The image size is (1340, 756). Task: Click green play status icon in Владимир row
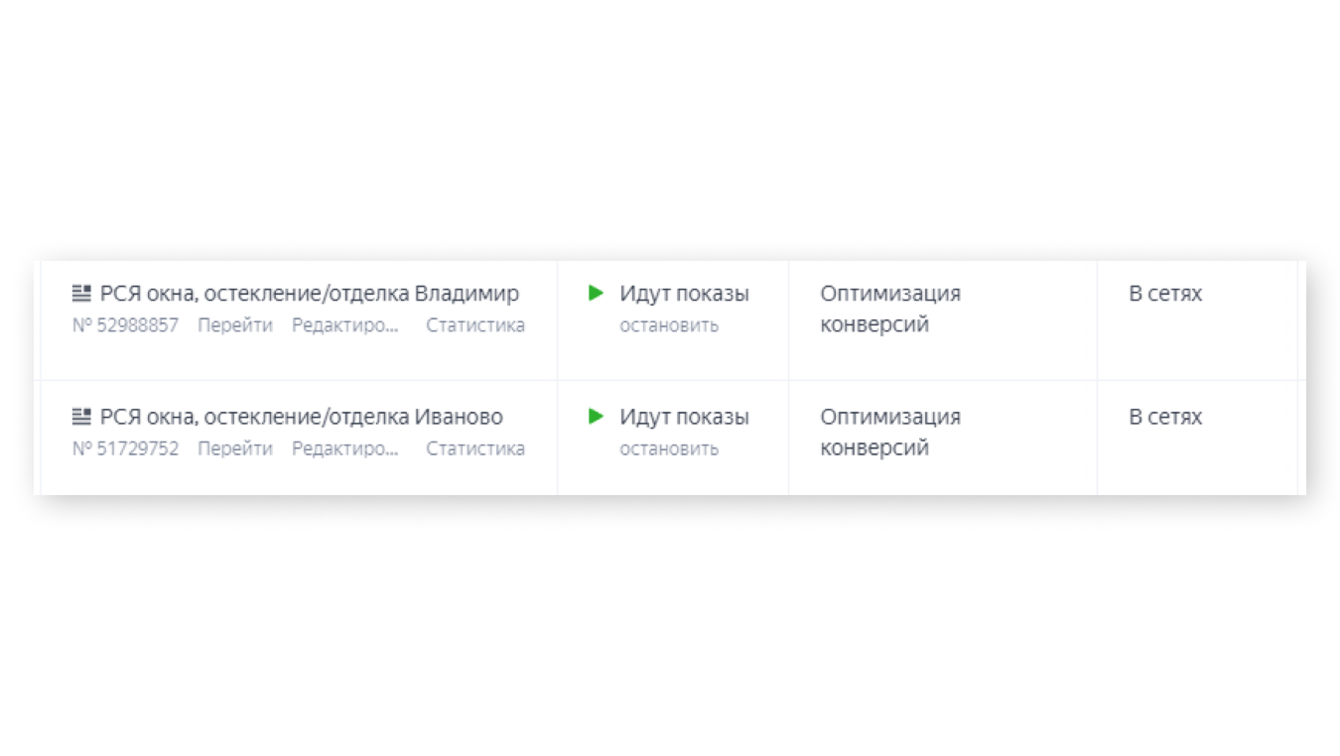coord(596,293)
